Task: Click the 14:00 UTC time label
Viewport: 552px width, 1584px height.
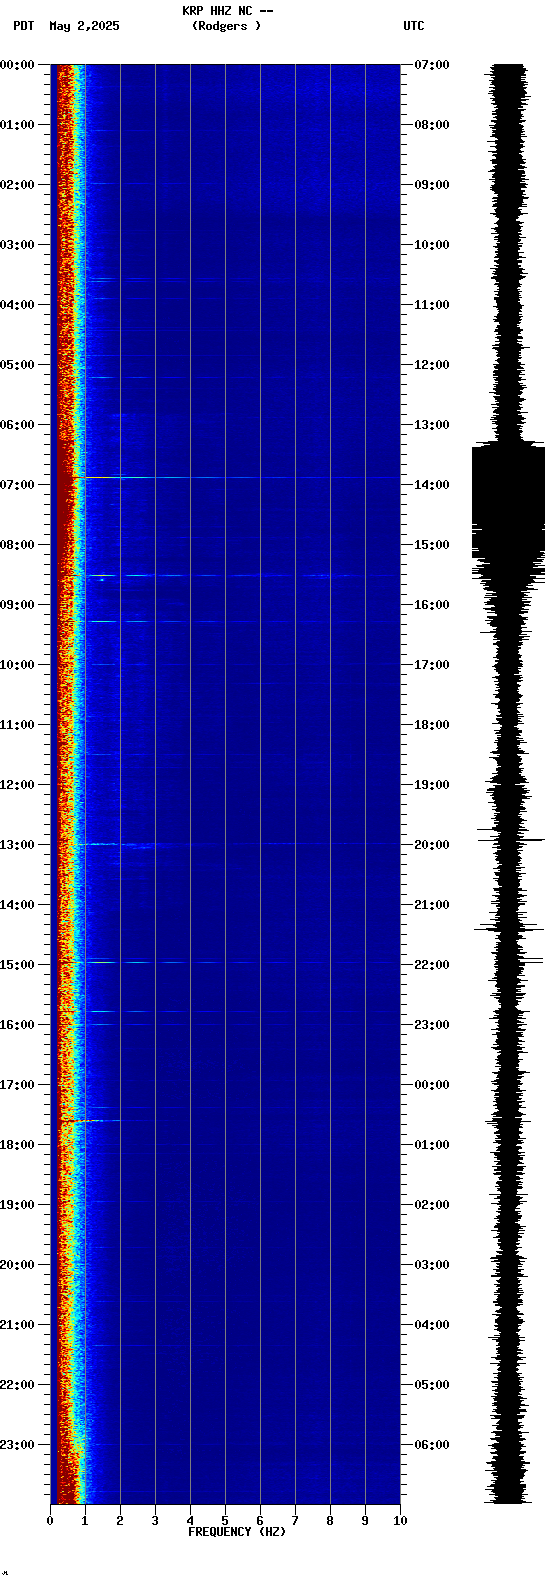Action: click(432, 485)
